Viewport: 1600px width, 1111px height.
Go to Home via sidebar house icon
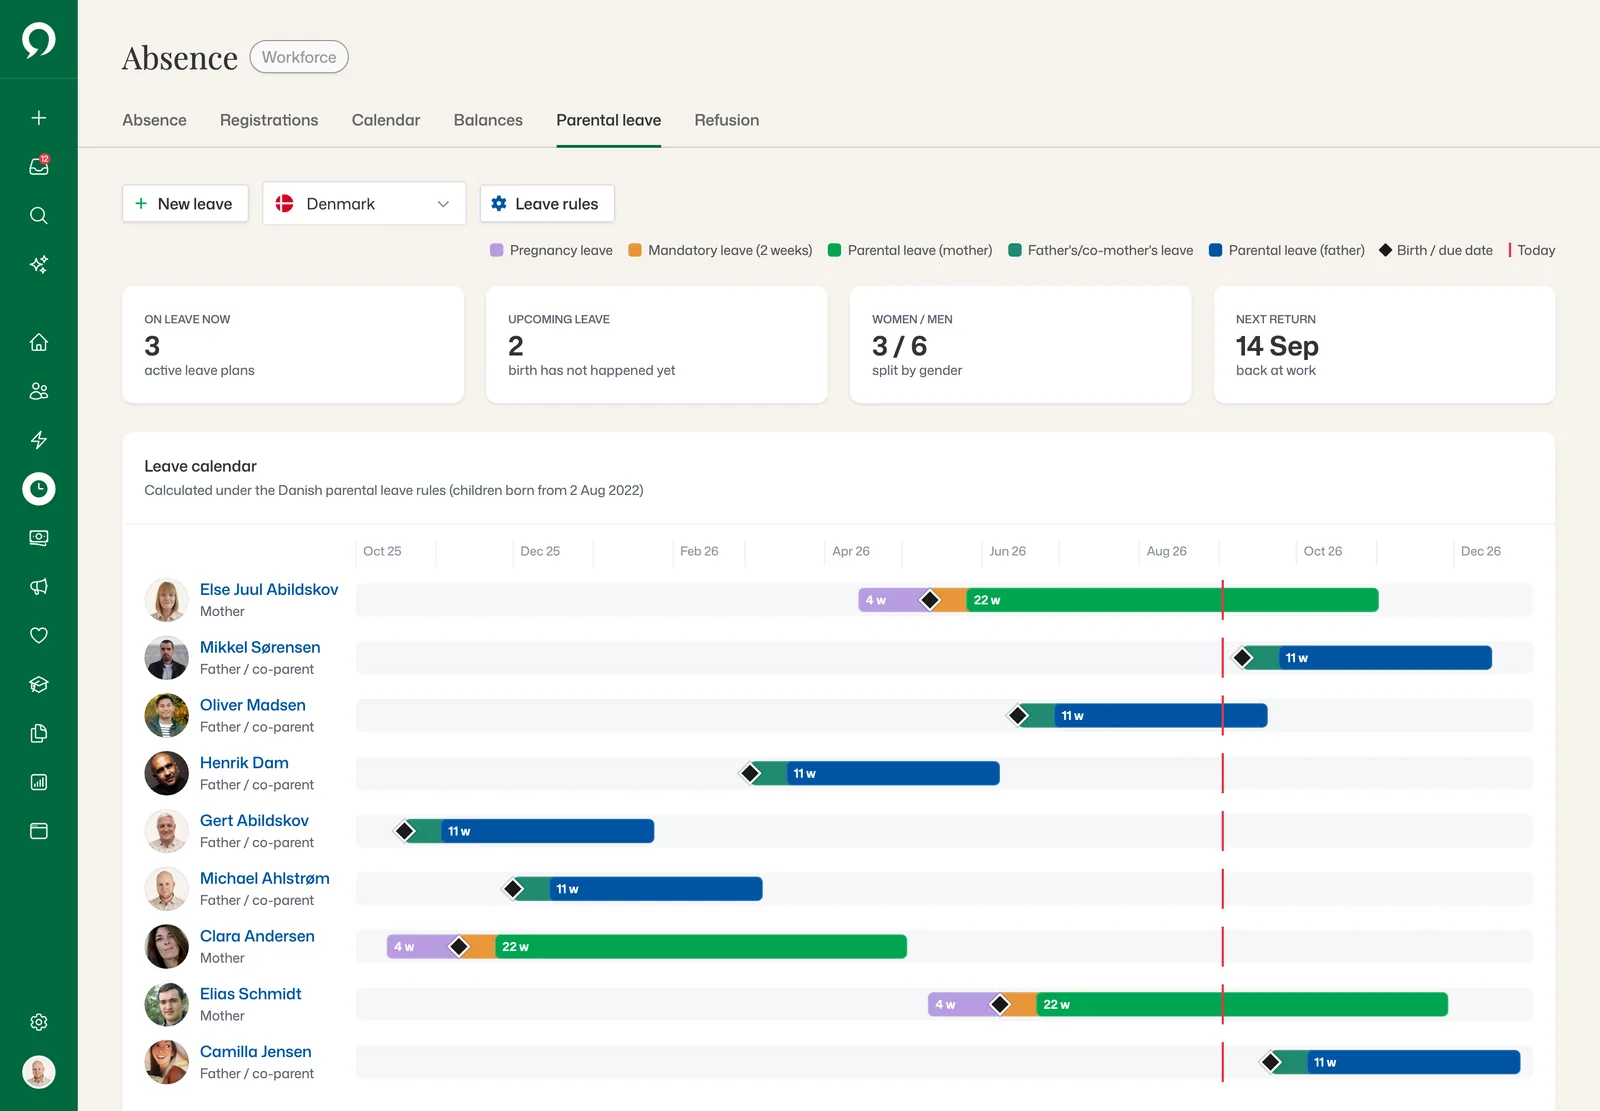(39, 342)
